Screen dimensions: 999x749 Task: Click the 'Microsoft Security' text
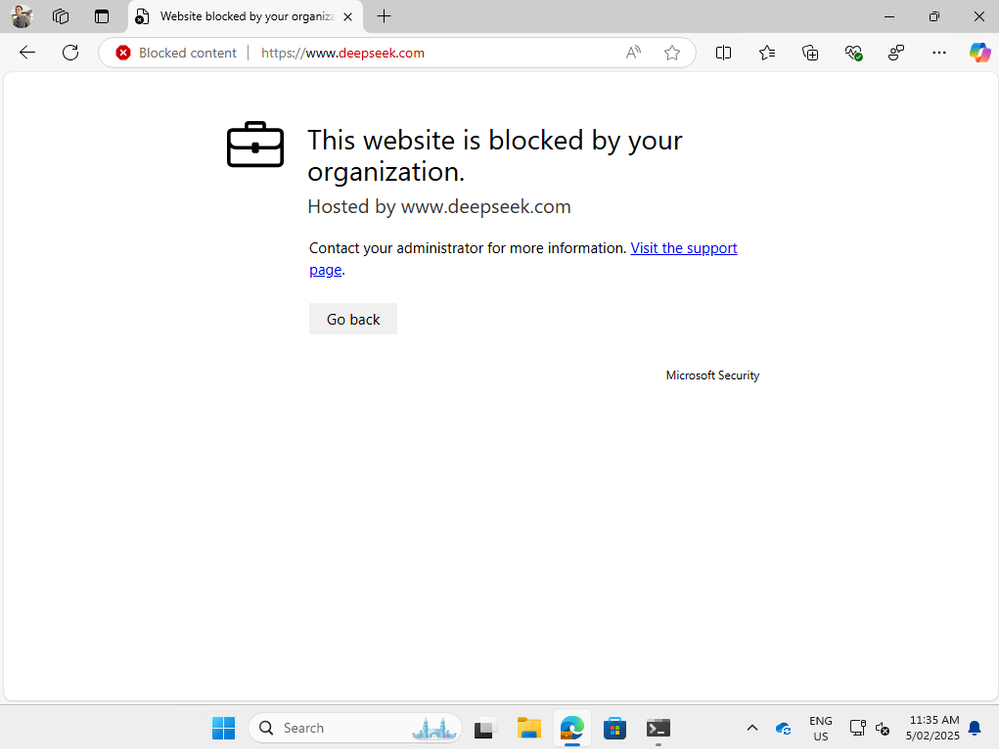click(x=712, y=375)
